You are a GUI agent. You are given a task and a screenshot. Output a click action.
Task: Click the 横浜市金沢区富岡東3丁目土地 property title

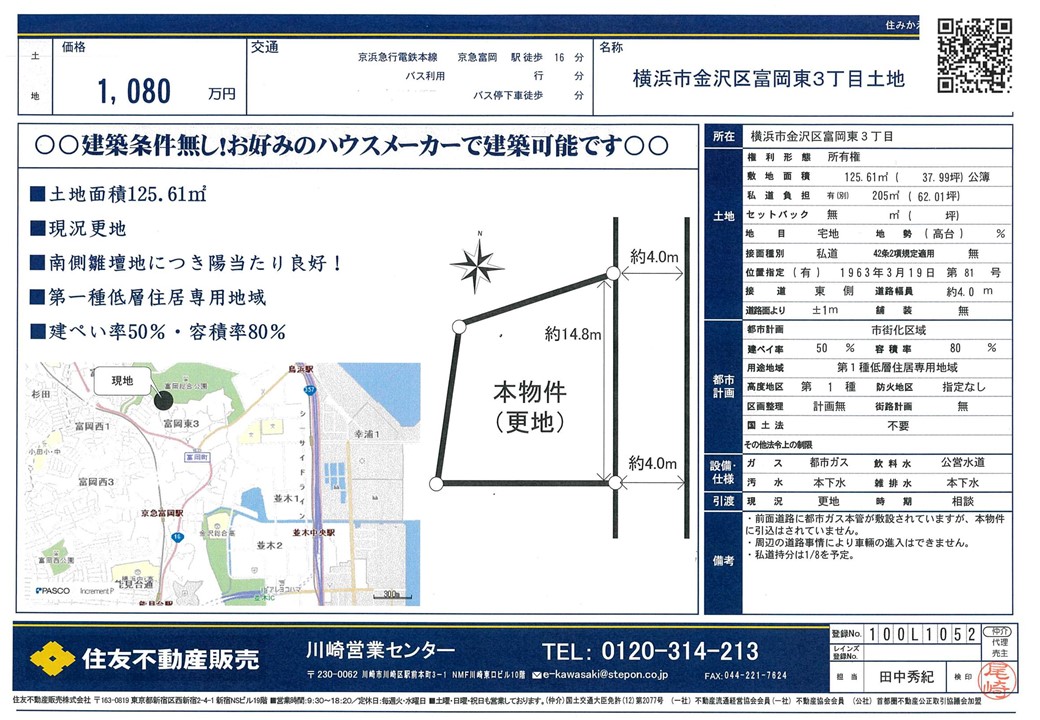coord(767,79)
